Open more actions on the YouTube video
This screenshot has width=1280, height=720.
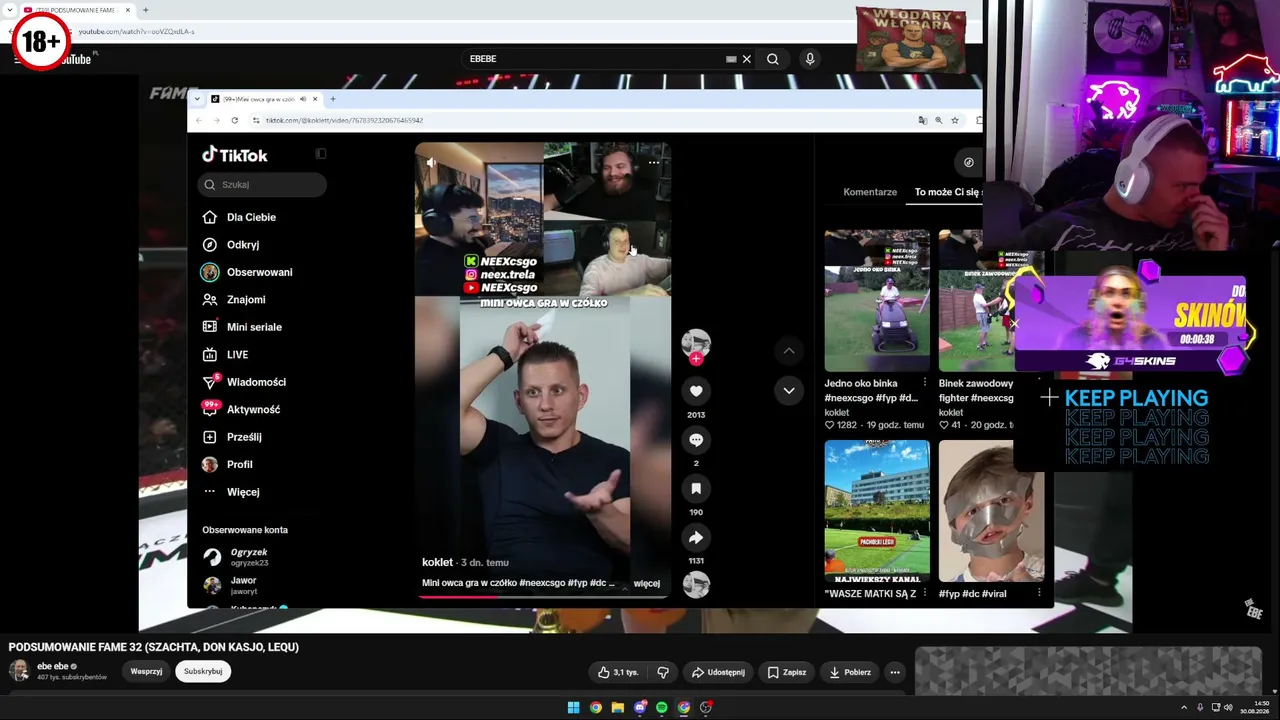(895, 672)
